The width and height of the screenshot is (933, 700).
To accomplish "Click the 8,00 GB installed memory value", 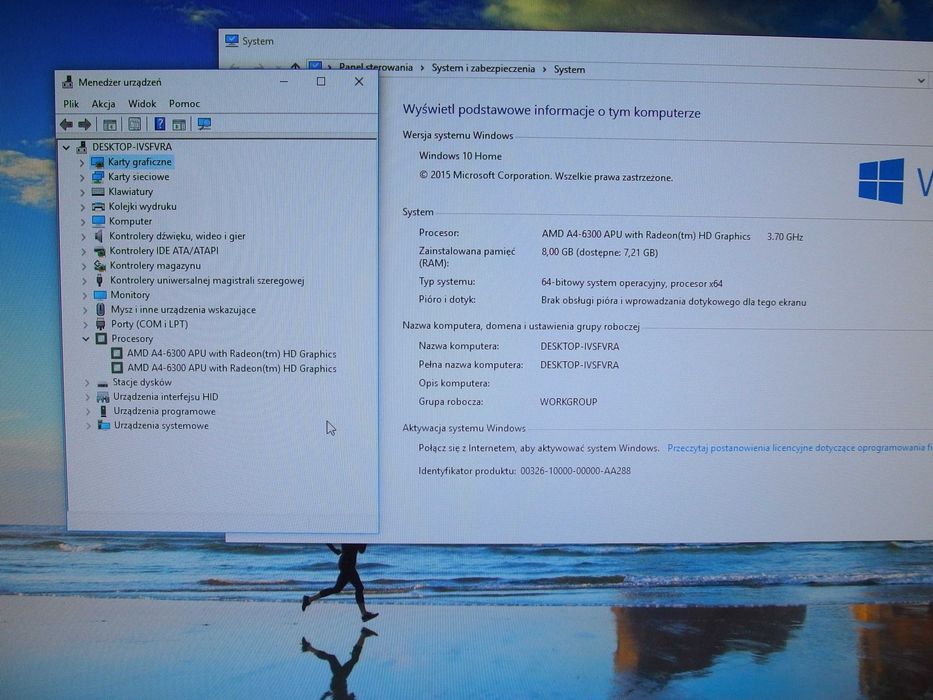I will coord(599,252).
